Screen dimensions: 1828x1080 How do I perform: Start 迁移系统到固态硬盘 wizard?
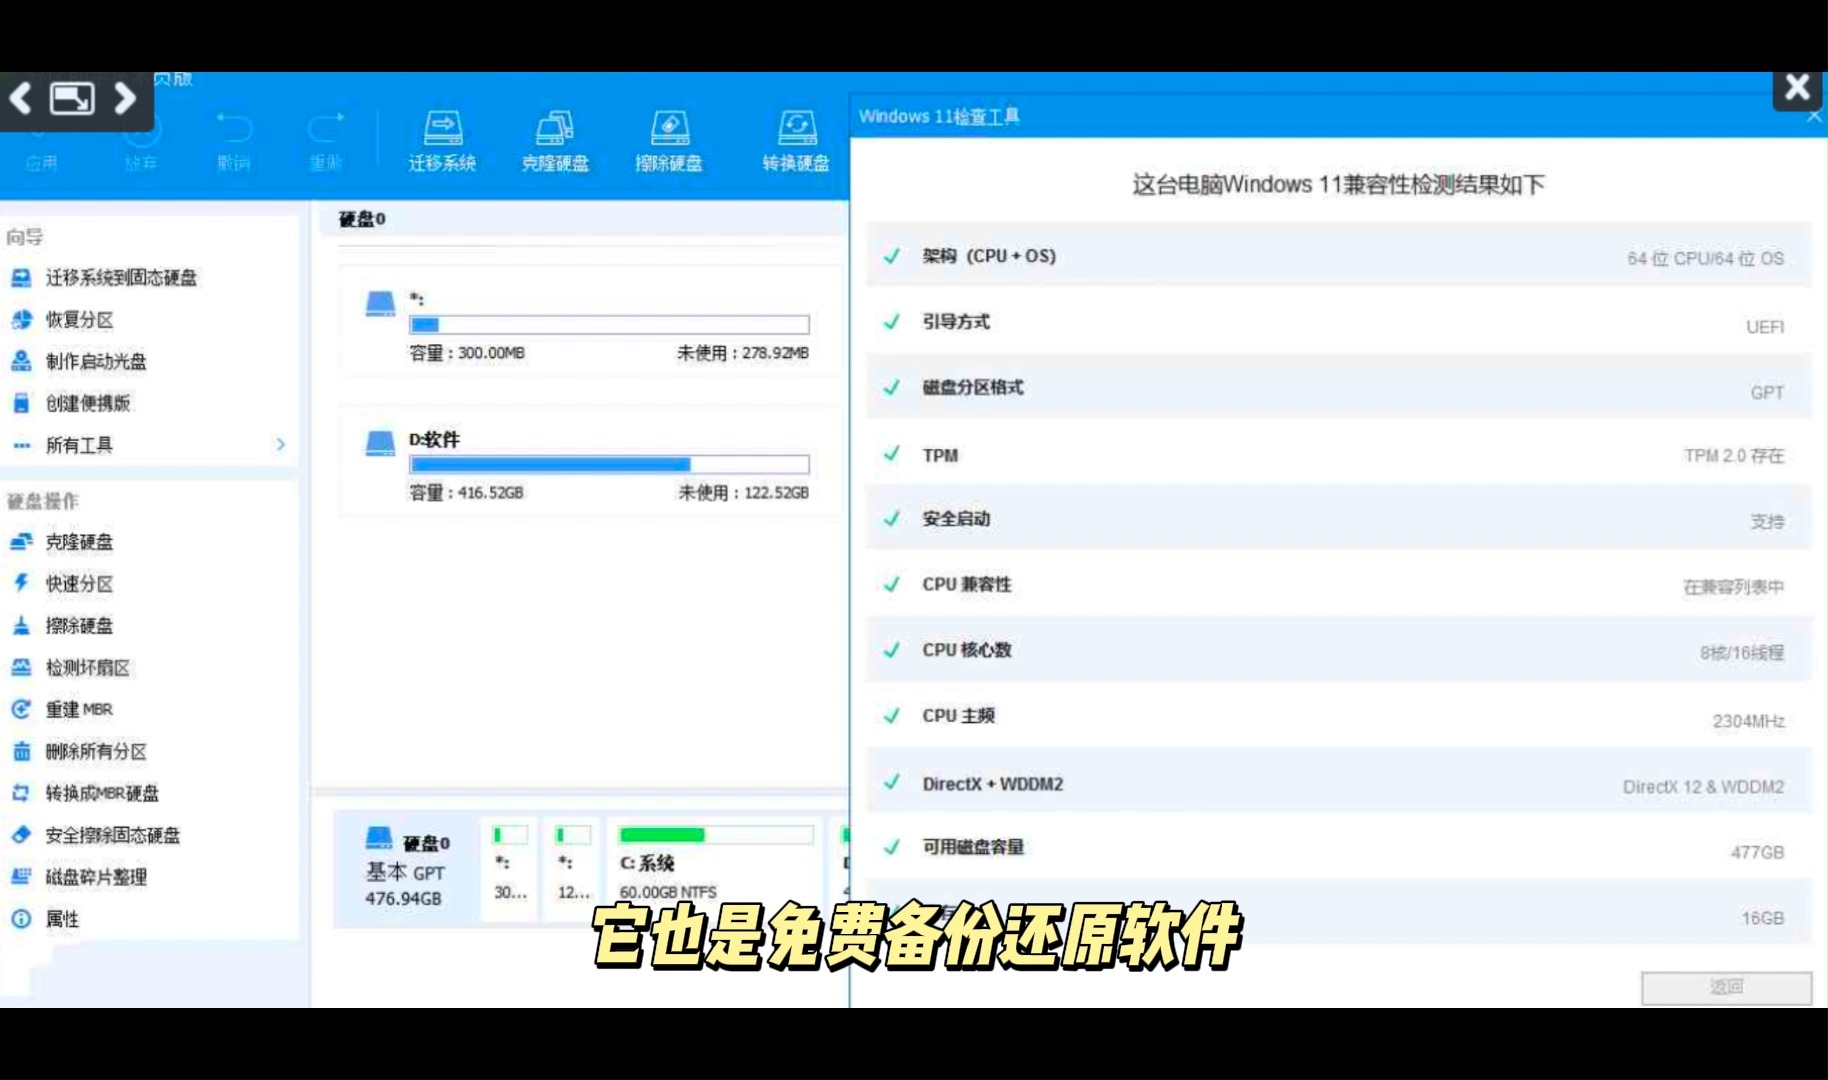pos(121,278)
